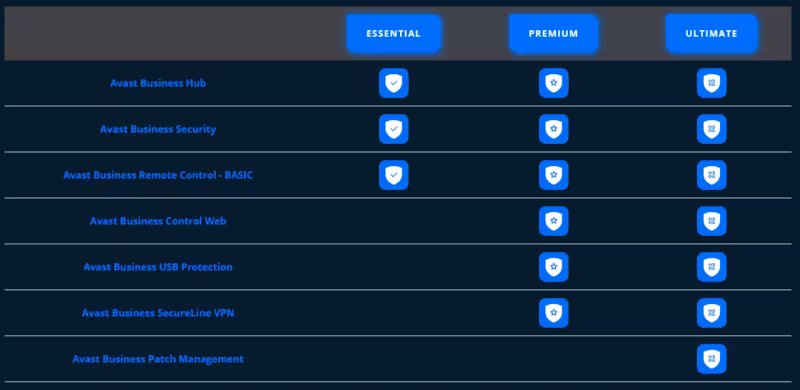The image size is (800, 390).
Task: Click Essential check shield for Avast Business Hub
Action: click(394, 83)
